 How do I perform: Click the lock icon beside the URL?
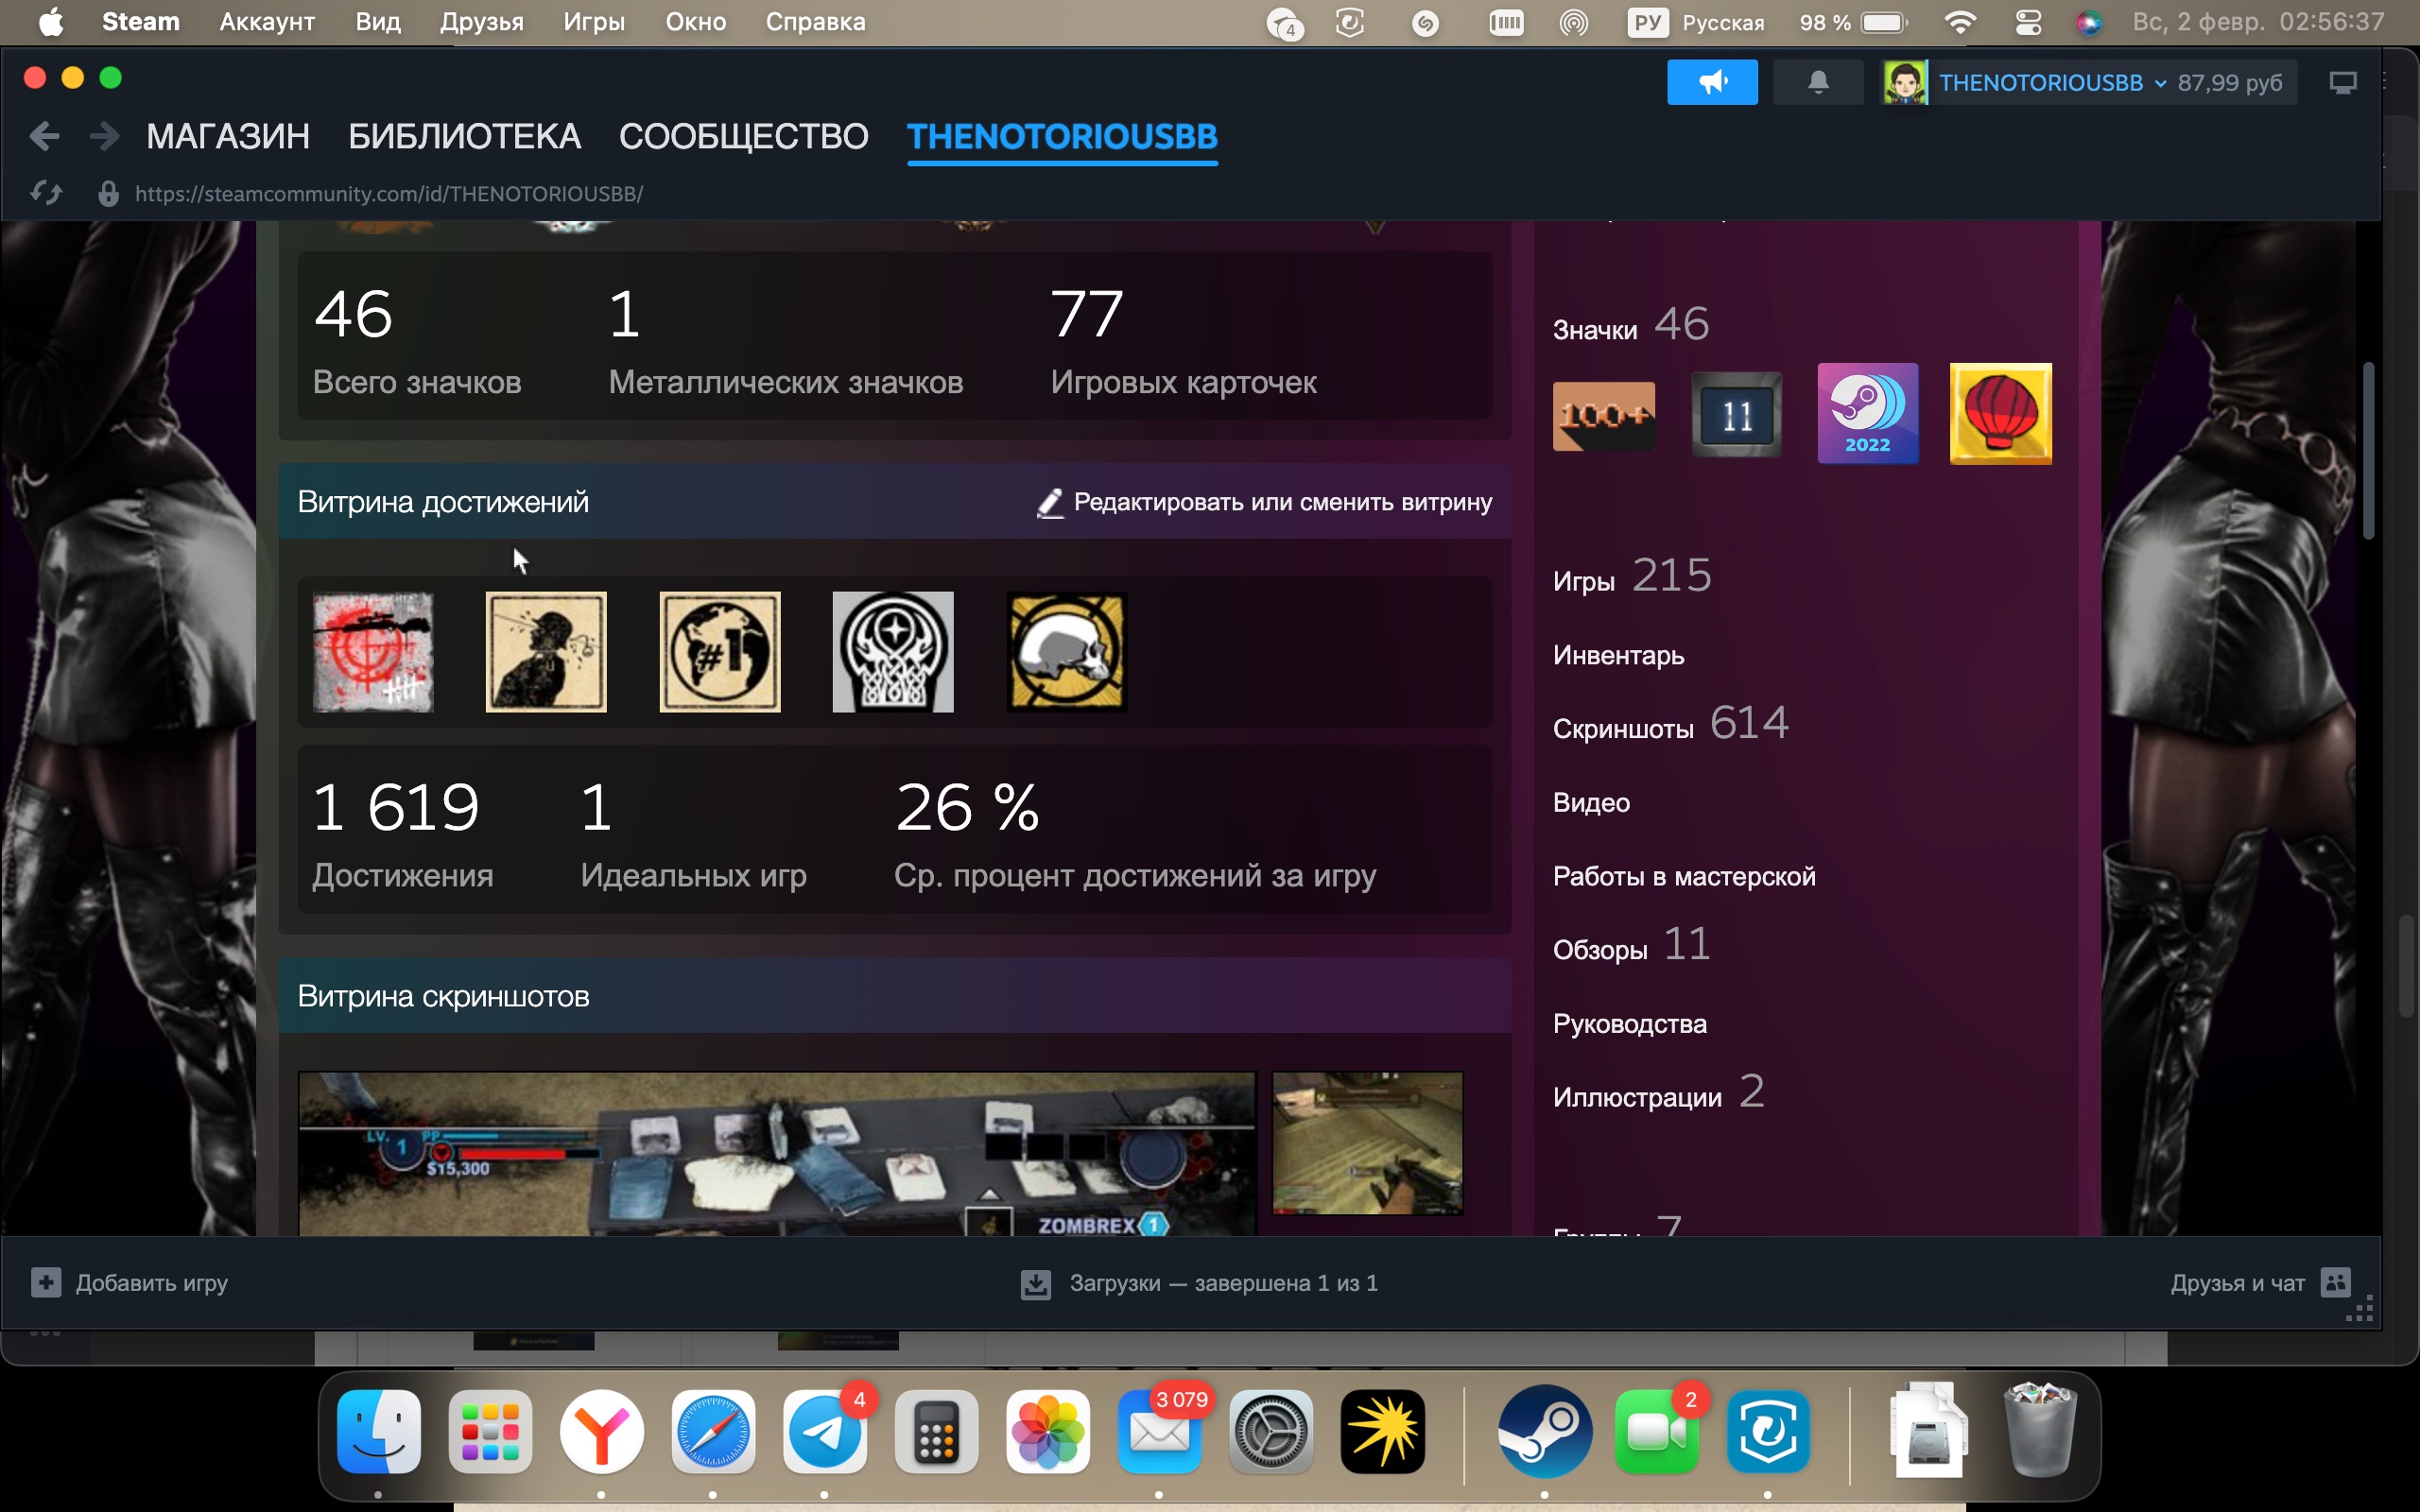pyautogui.click(x=108, y=193)
